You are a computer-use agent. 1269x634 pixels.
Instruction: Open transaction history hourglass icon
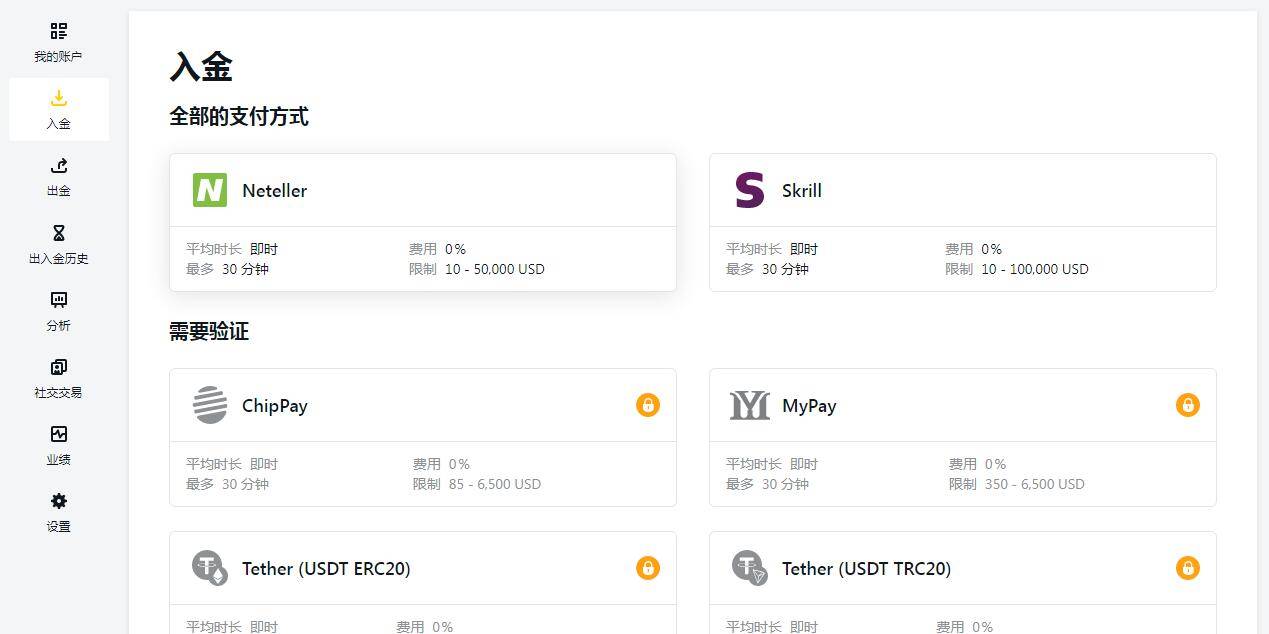58,233
